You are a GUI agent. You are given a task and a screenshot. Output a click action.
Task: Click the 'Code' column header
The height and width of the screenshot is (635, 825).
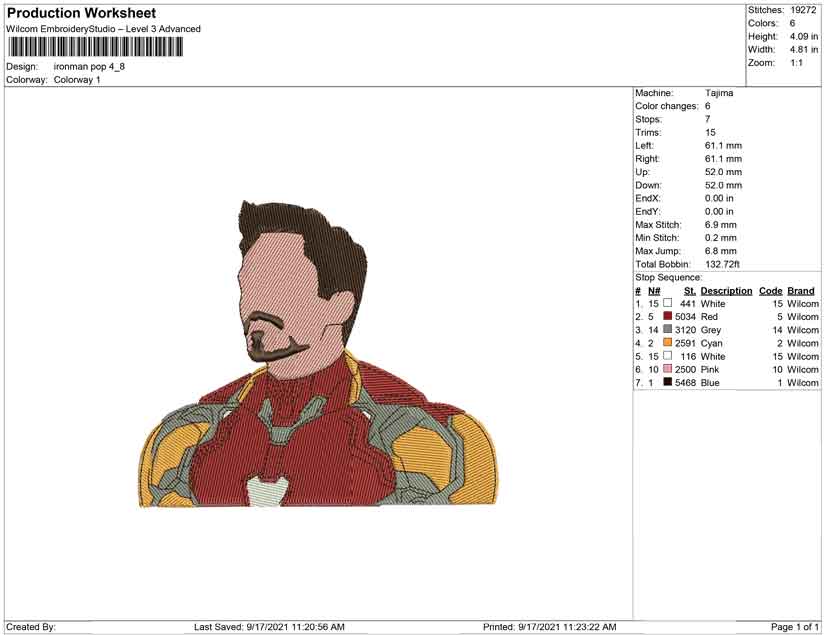[770, 291]
